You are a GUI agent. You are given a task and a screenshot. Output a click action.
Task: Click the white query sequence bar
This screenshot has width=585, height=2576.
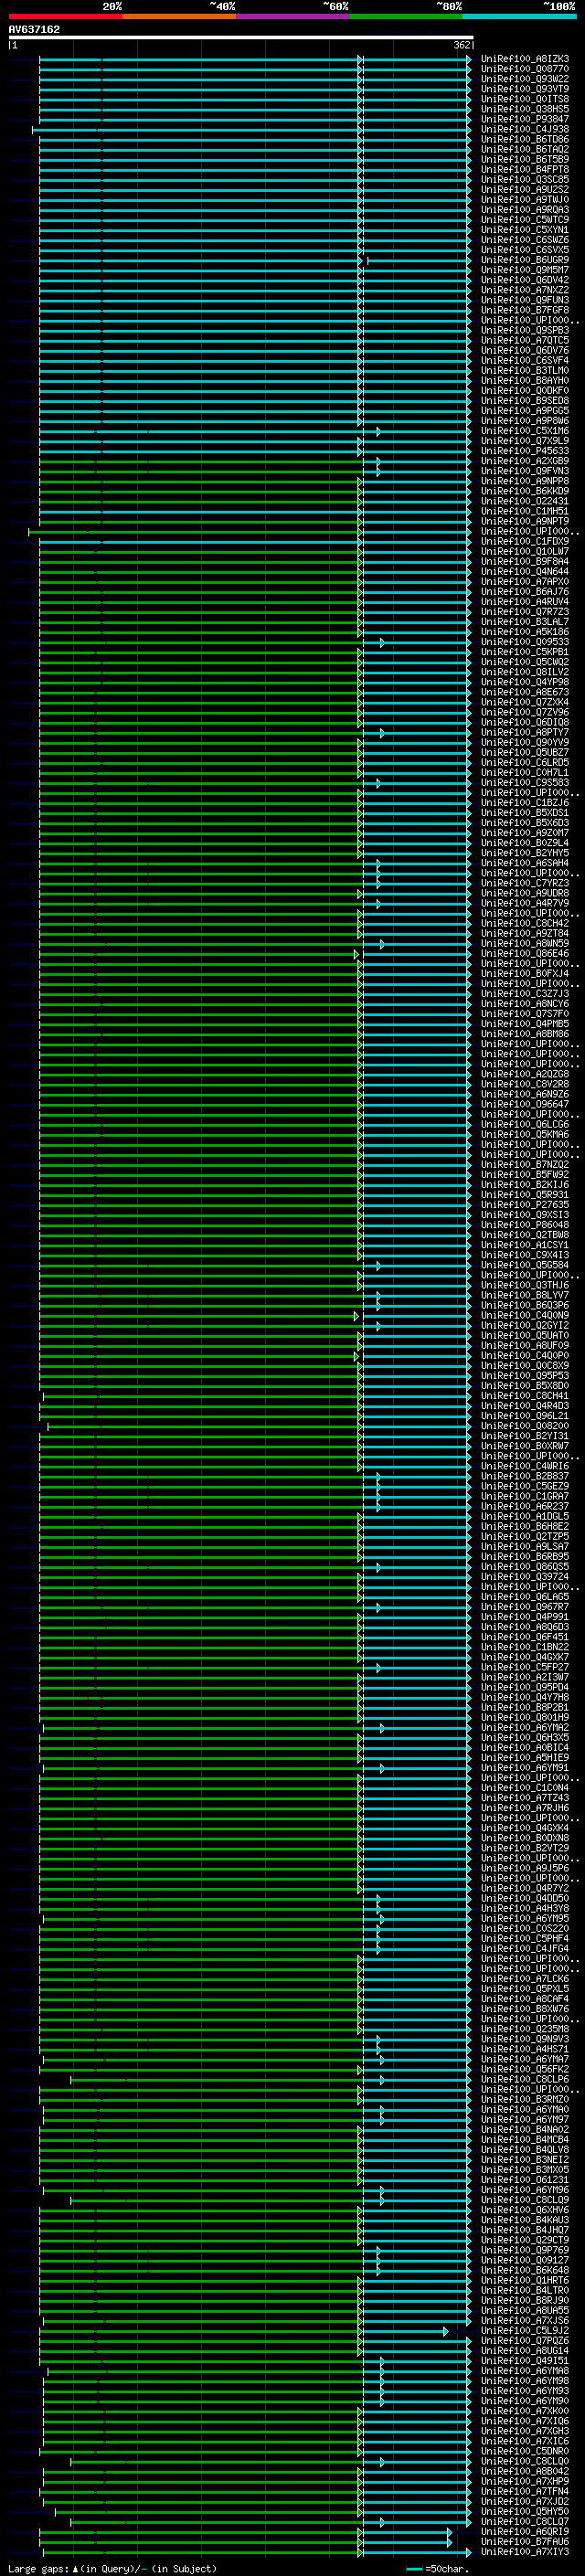[x=240, y=37]
